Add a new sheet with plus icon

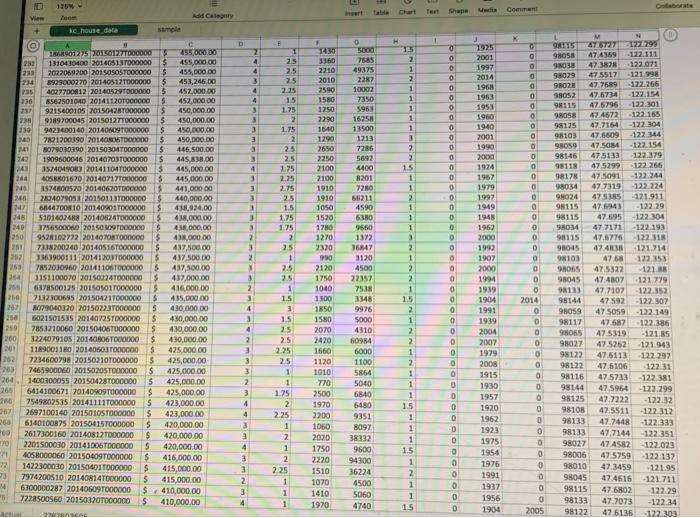(x=37, y=31)
